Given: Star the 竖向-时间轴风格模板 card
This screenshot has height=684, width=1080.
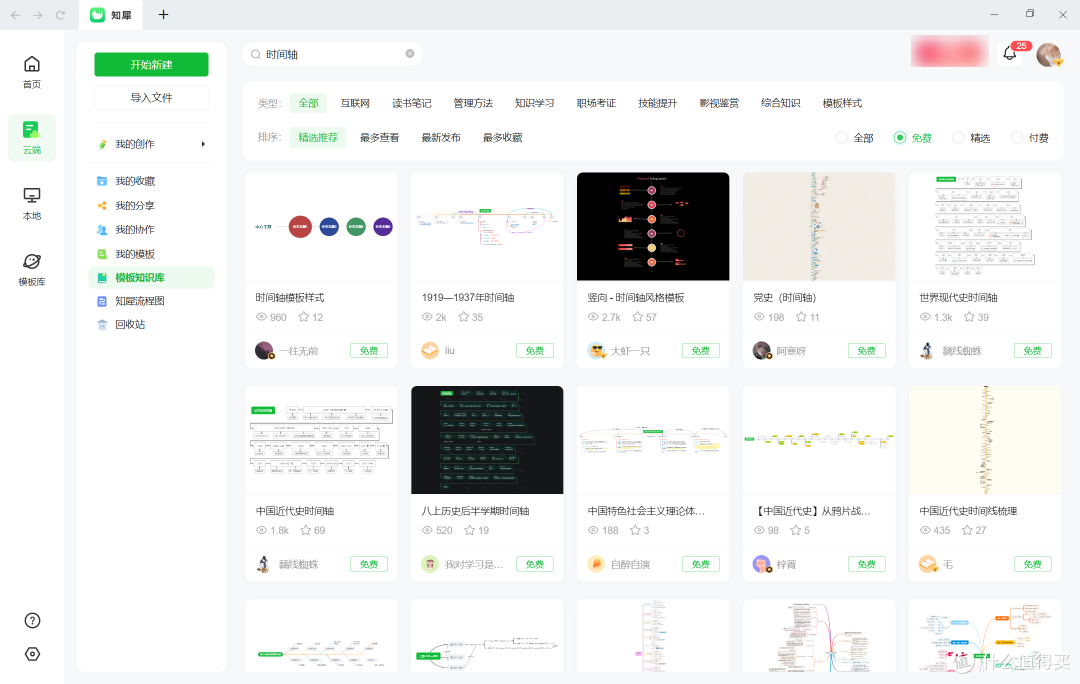Looking at the screenshot, I should (638, 317).
